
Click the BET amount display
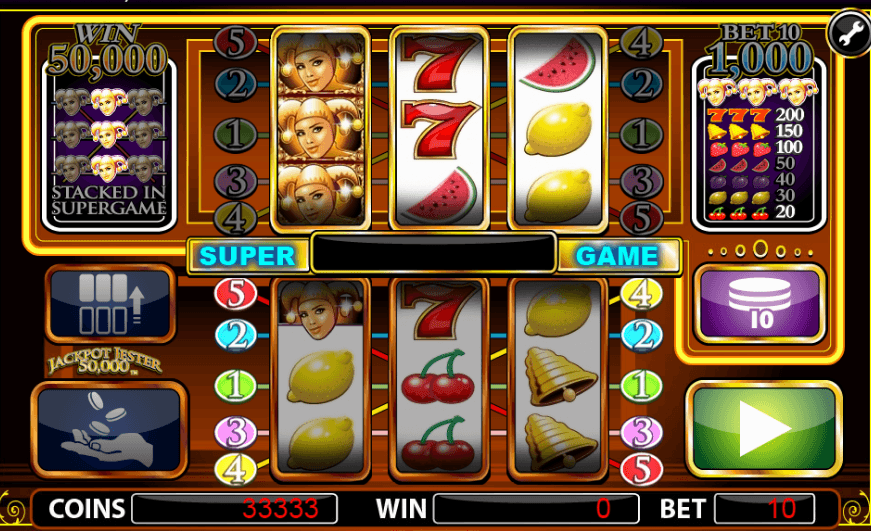[x=764, y=508]
